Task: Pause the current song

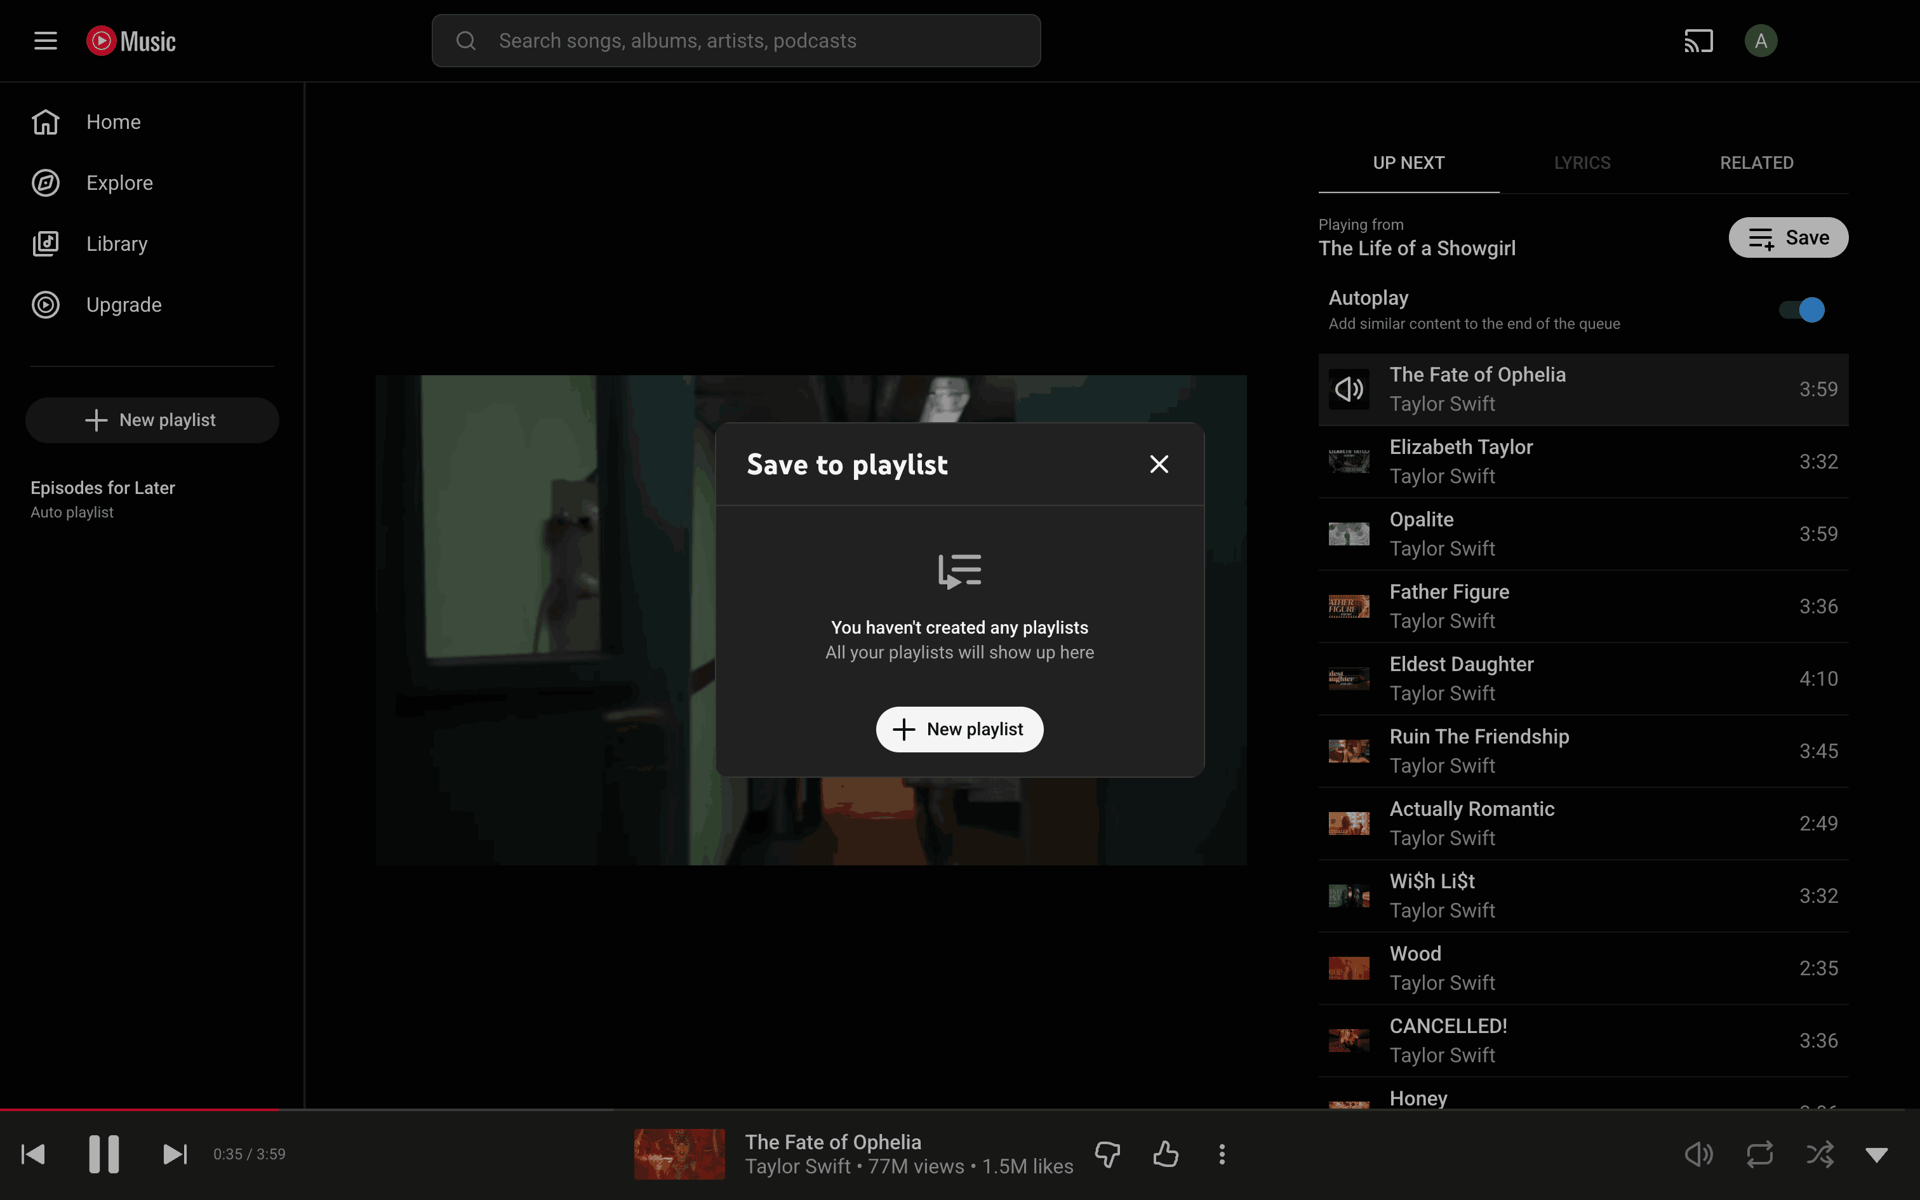Action: click(x=104, y=1154)
